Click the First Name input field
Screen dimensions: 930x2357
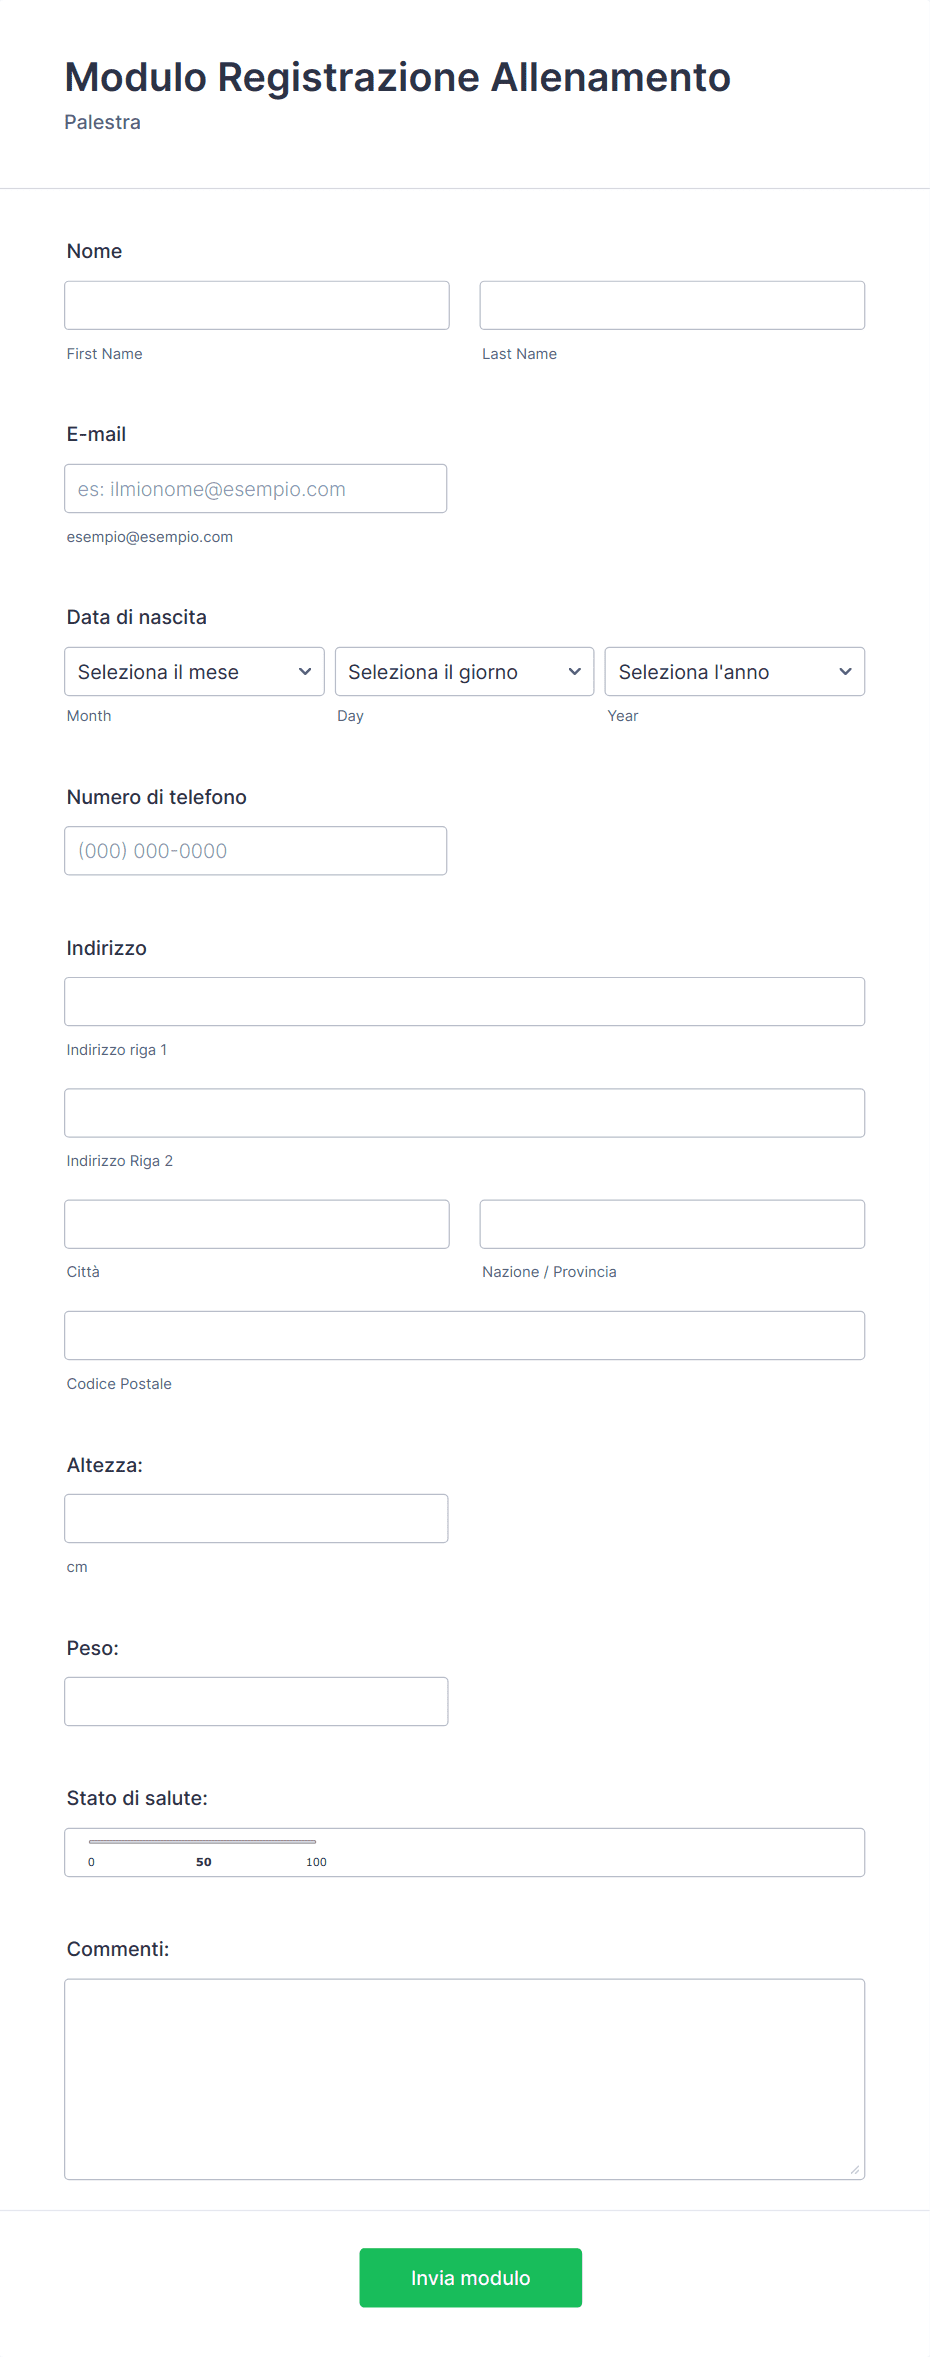click(x=257, y=305)
